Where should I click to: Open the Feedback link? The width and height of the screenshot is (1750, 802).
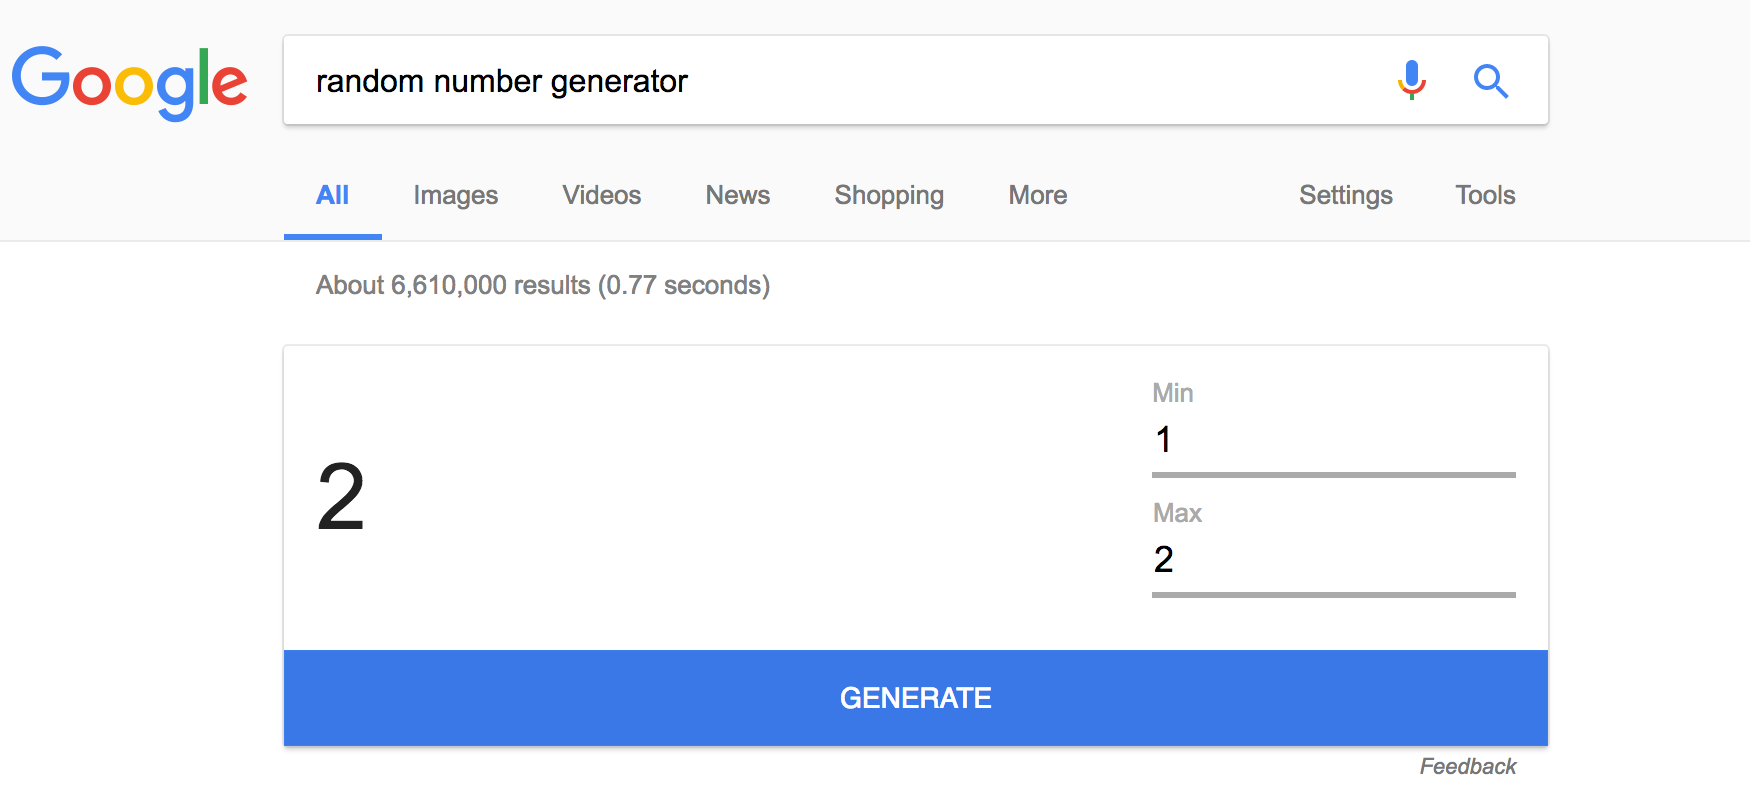coord(1467,767)
